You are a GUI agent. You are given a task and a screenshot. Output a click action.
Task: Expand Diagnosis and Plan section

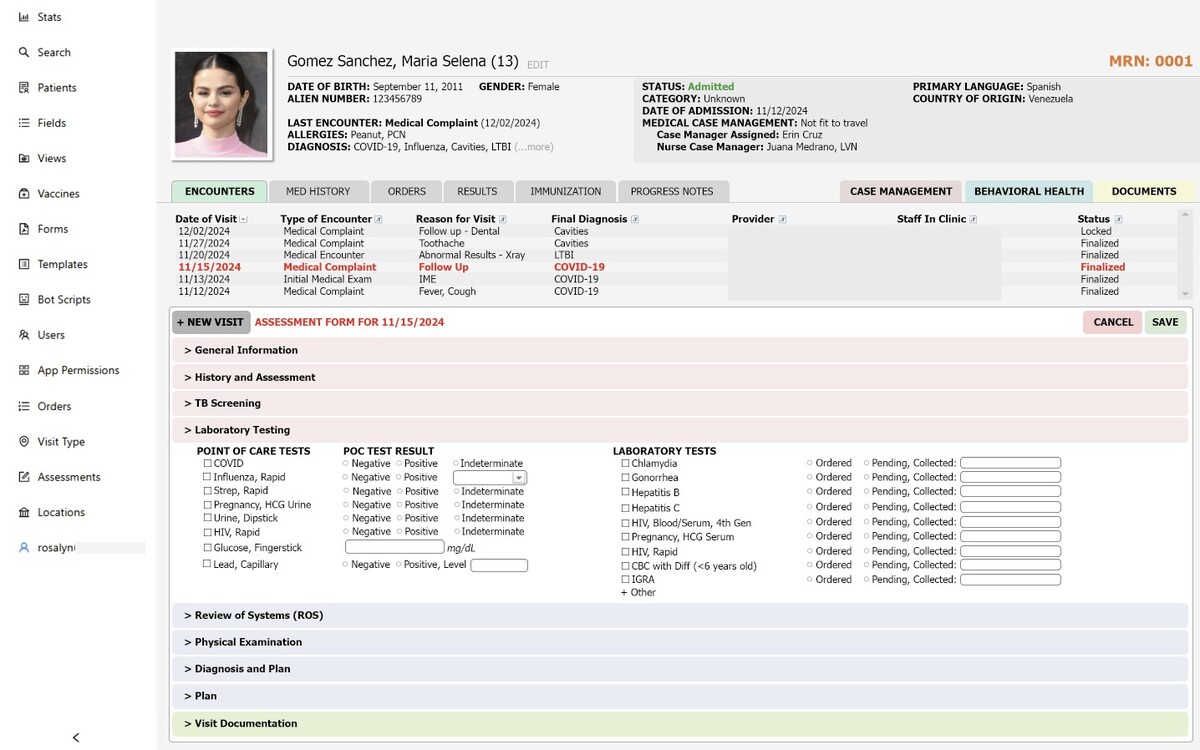(x=680, y=669)
